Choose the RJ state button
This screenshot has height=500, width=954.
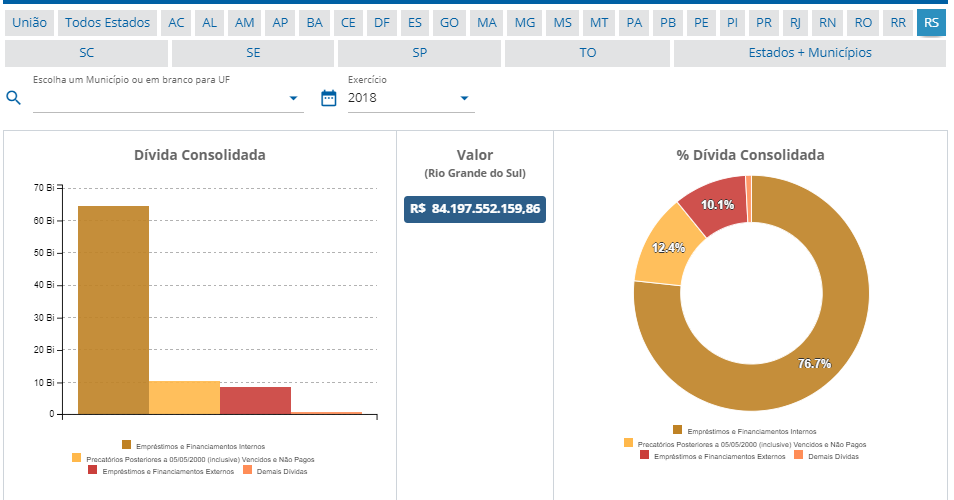pos(794,23)
